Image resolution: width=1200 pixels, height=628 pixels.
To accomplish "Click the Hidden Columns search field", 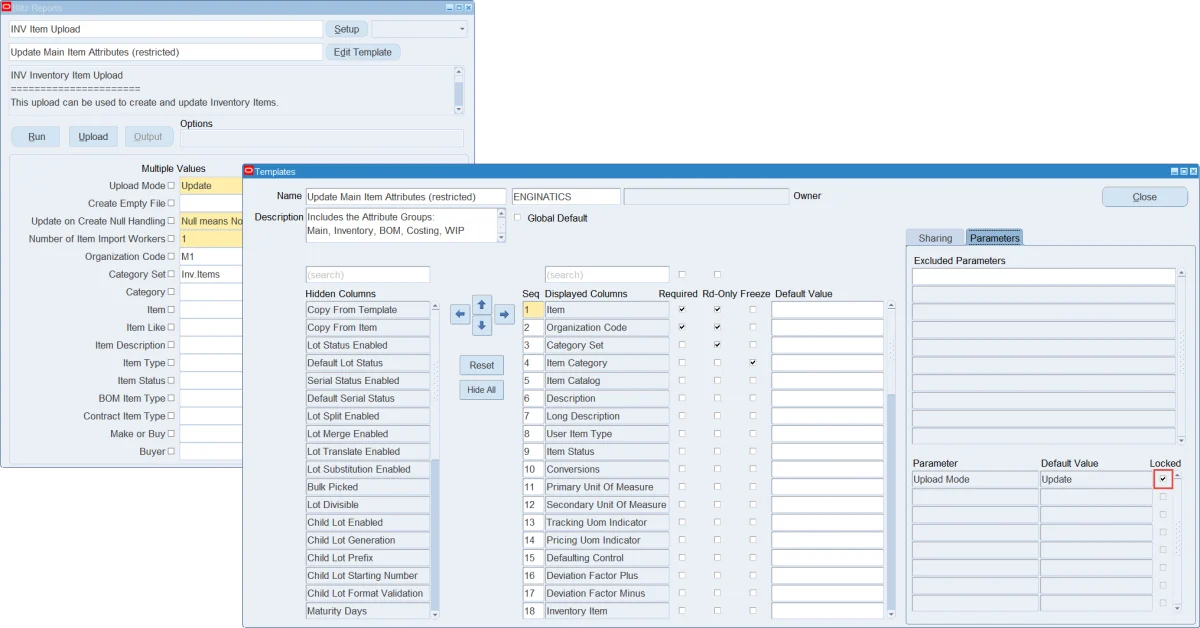I will (368, 274).
